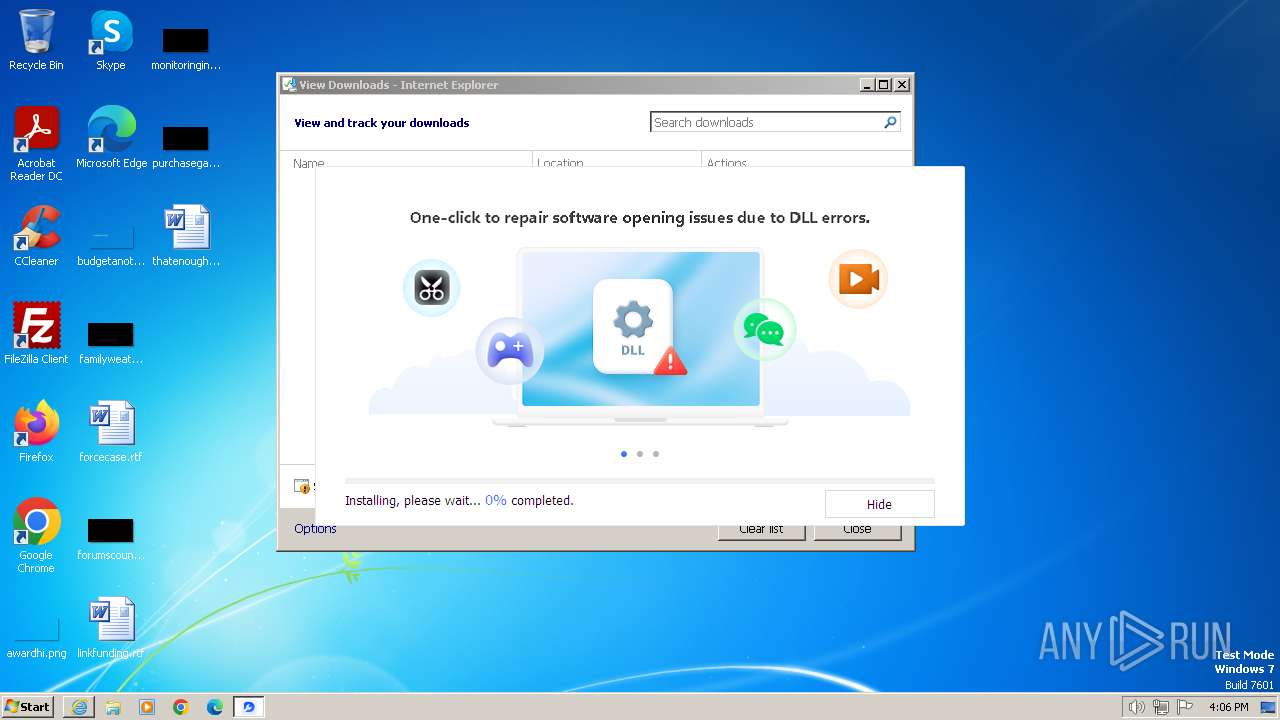Screen dimensions: 1280x720
Task: Hide the installer window with Hide button
Action: click(x=879, y=504)
